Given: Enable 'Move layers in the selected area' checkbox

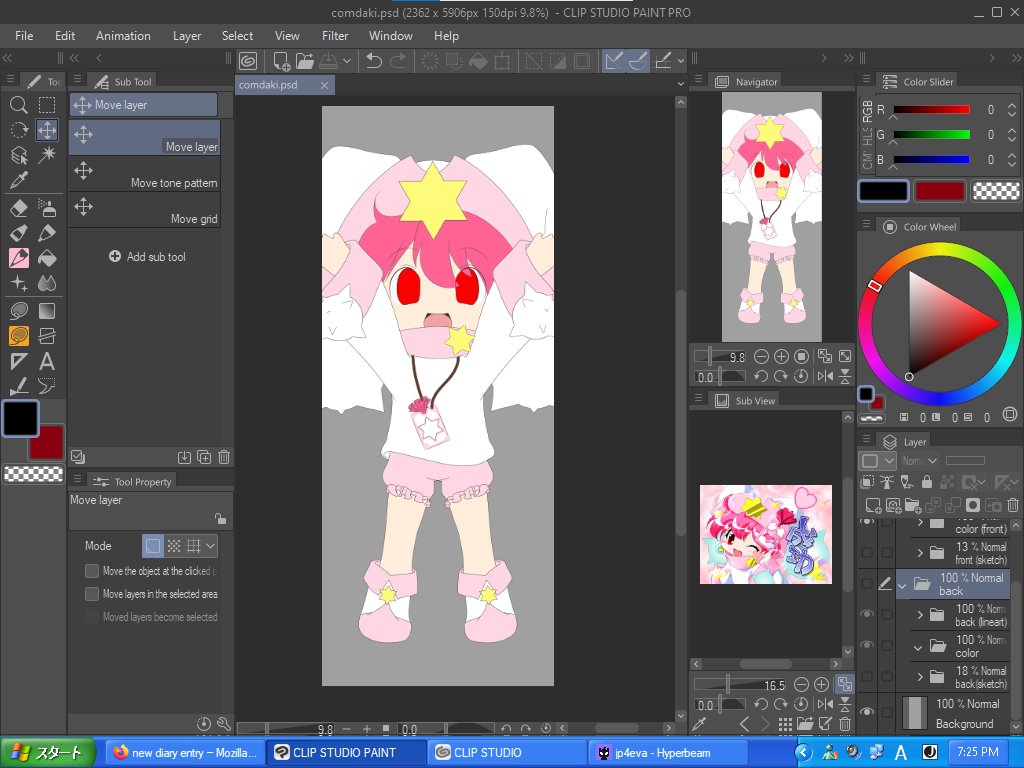Looking at the screenshot, I should 92,594.
